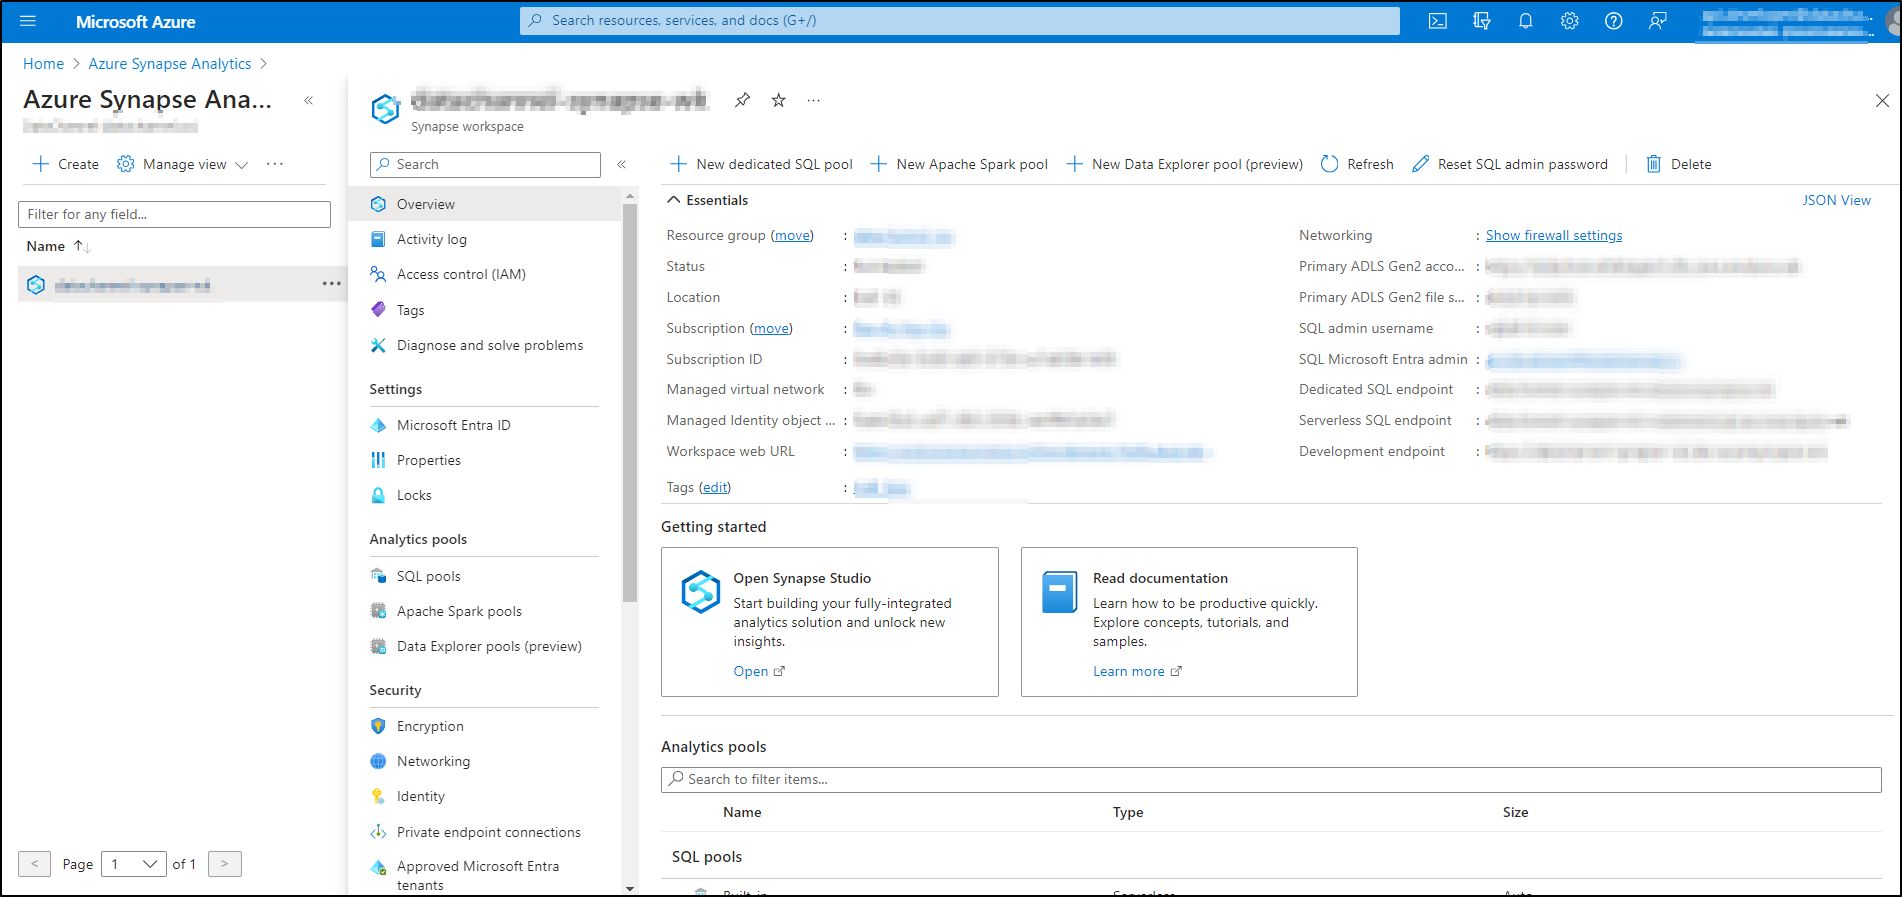Screen dimensions: 1902x897
Task: Click Open link in Synapse Studio card
Action: click(759, 671)
